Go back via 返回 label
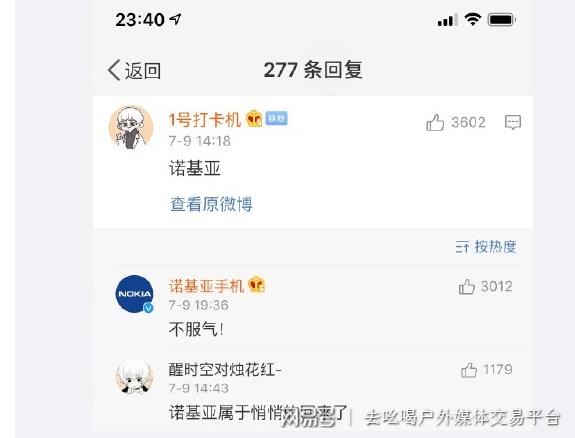This screenshot has height=438, width=575. pos(143,70)
